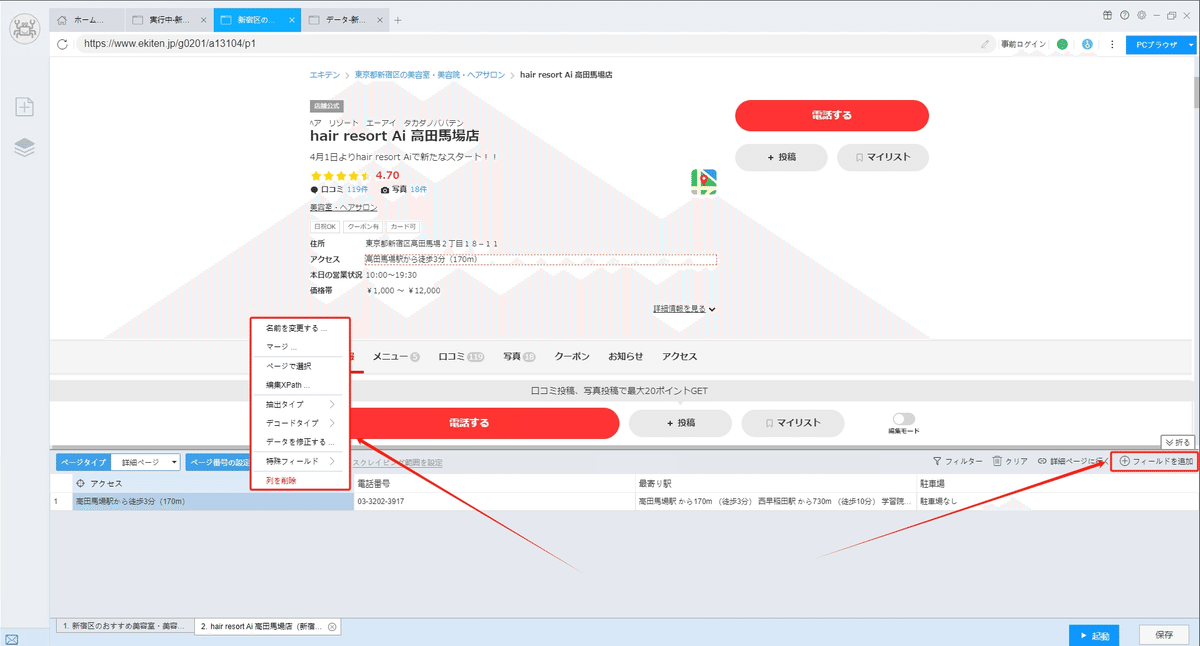The width and height of the screenshot is (1200, 646).
Task: Select 列を削除 in context menu
Action: [281, 481]
